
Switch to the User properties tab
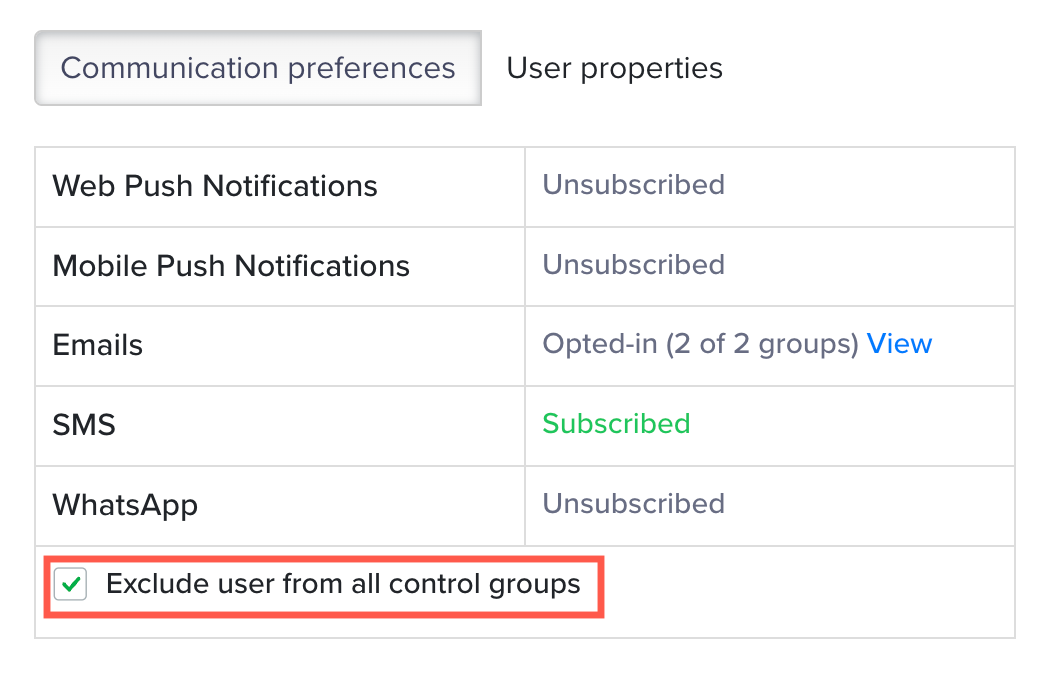[x=614, y=68]
